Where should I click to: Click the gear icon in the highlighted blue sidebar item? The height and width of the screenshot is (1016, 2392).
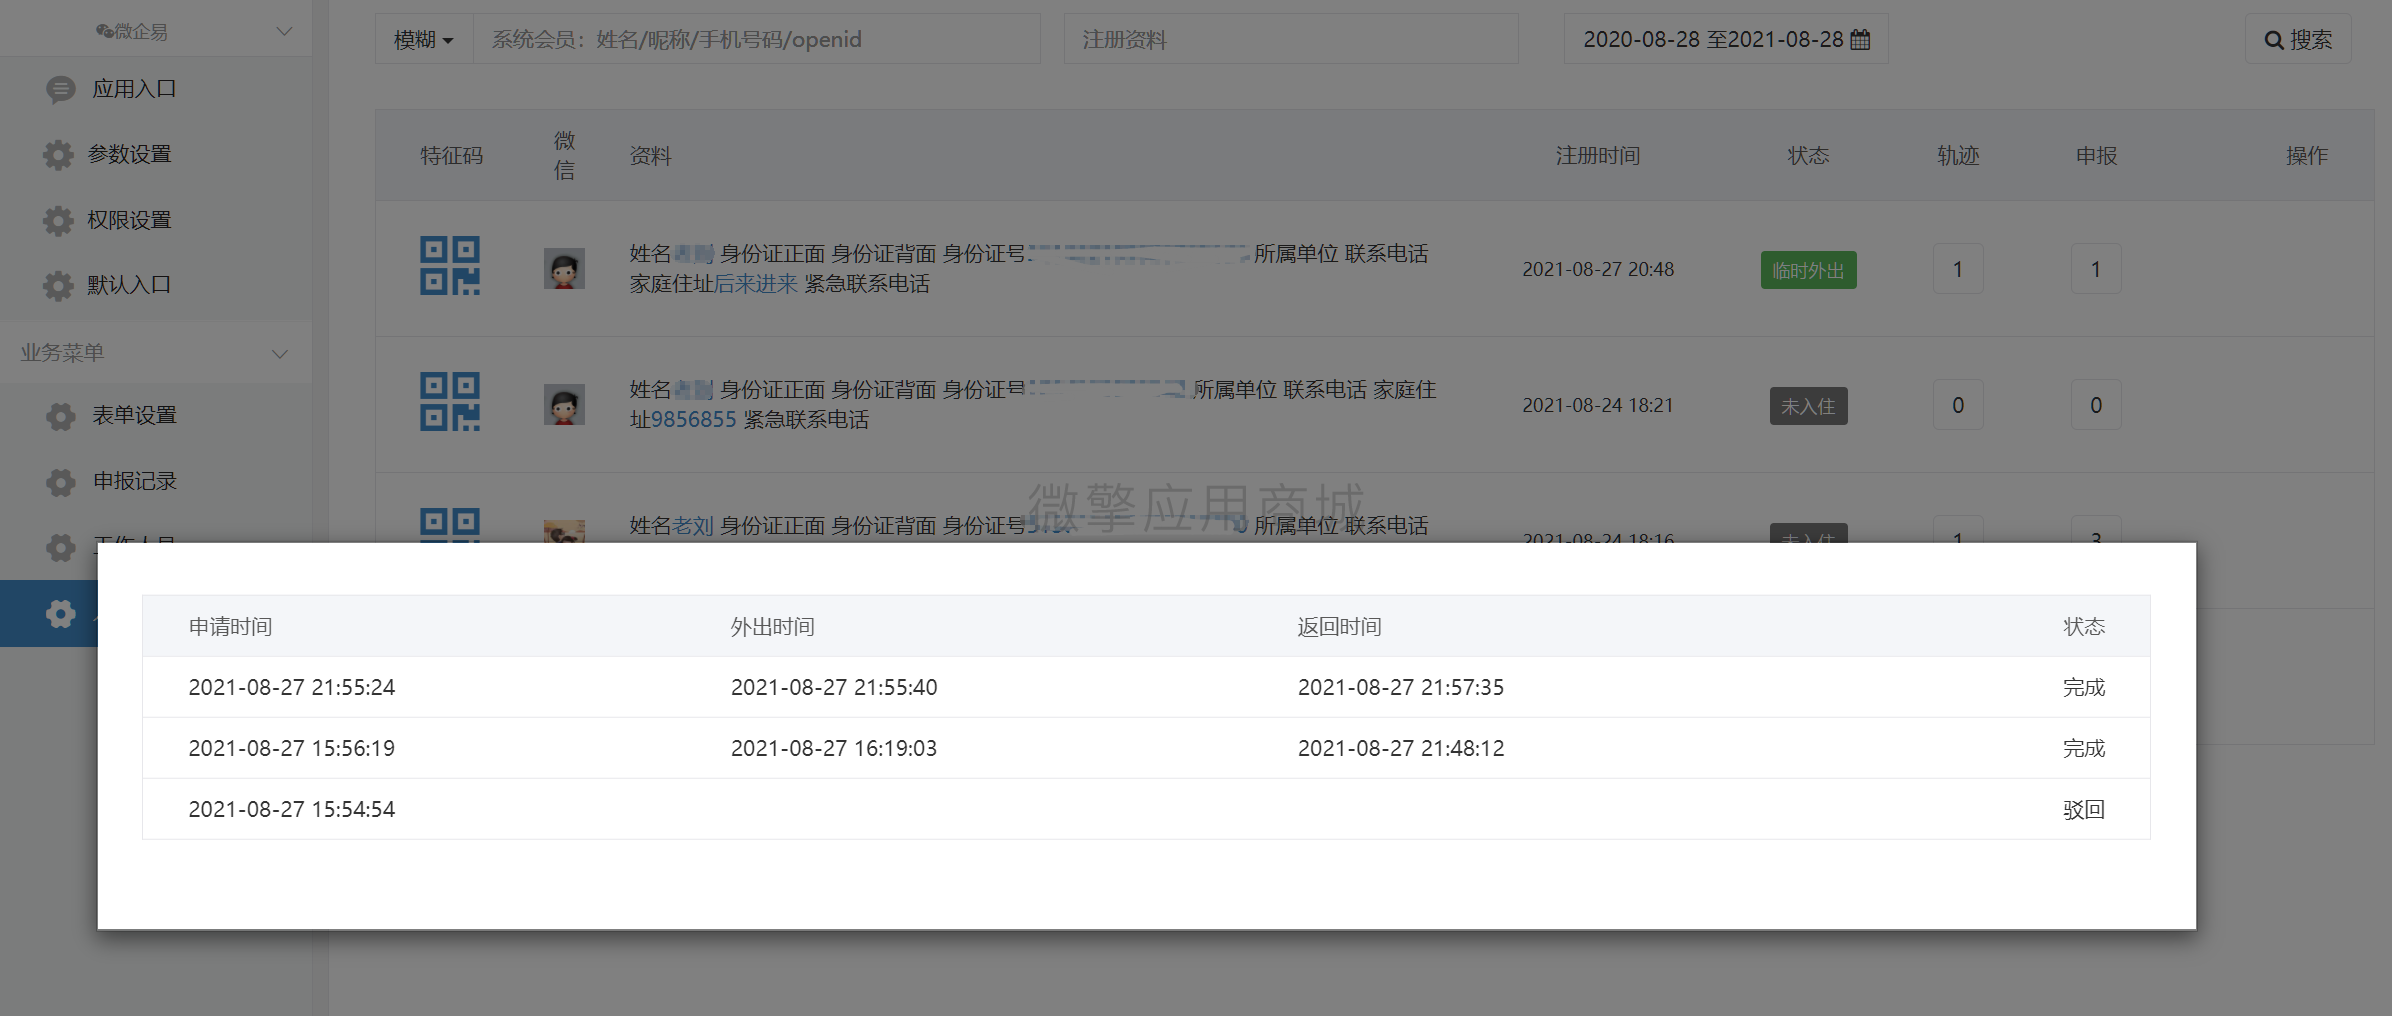[60, 614]
